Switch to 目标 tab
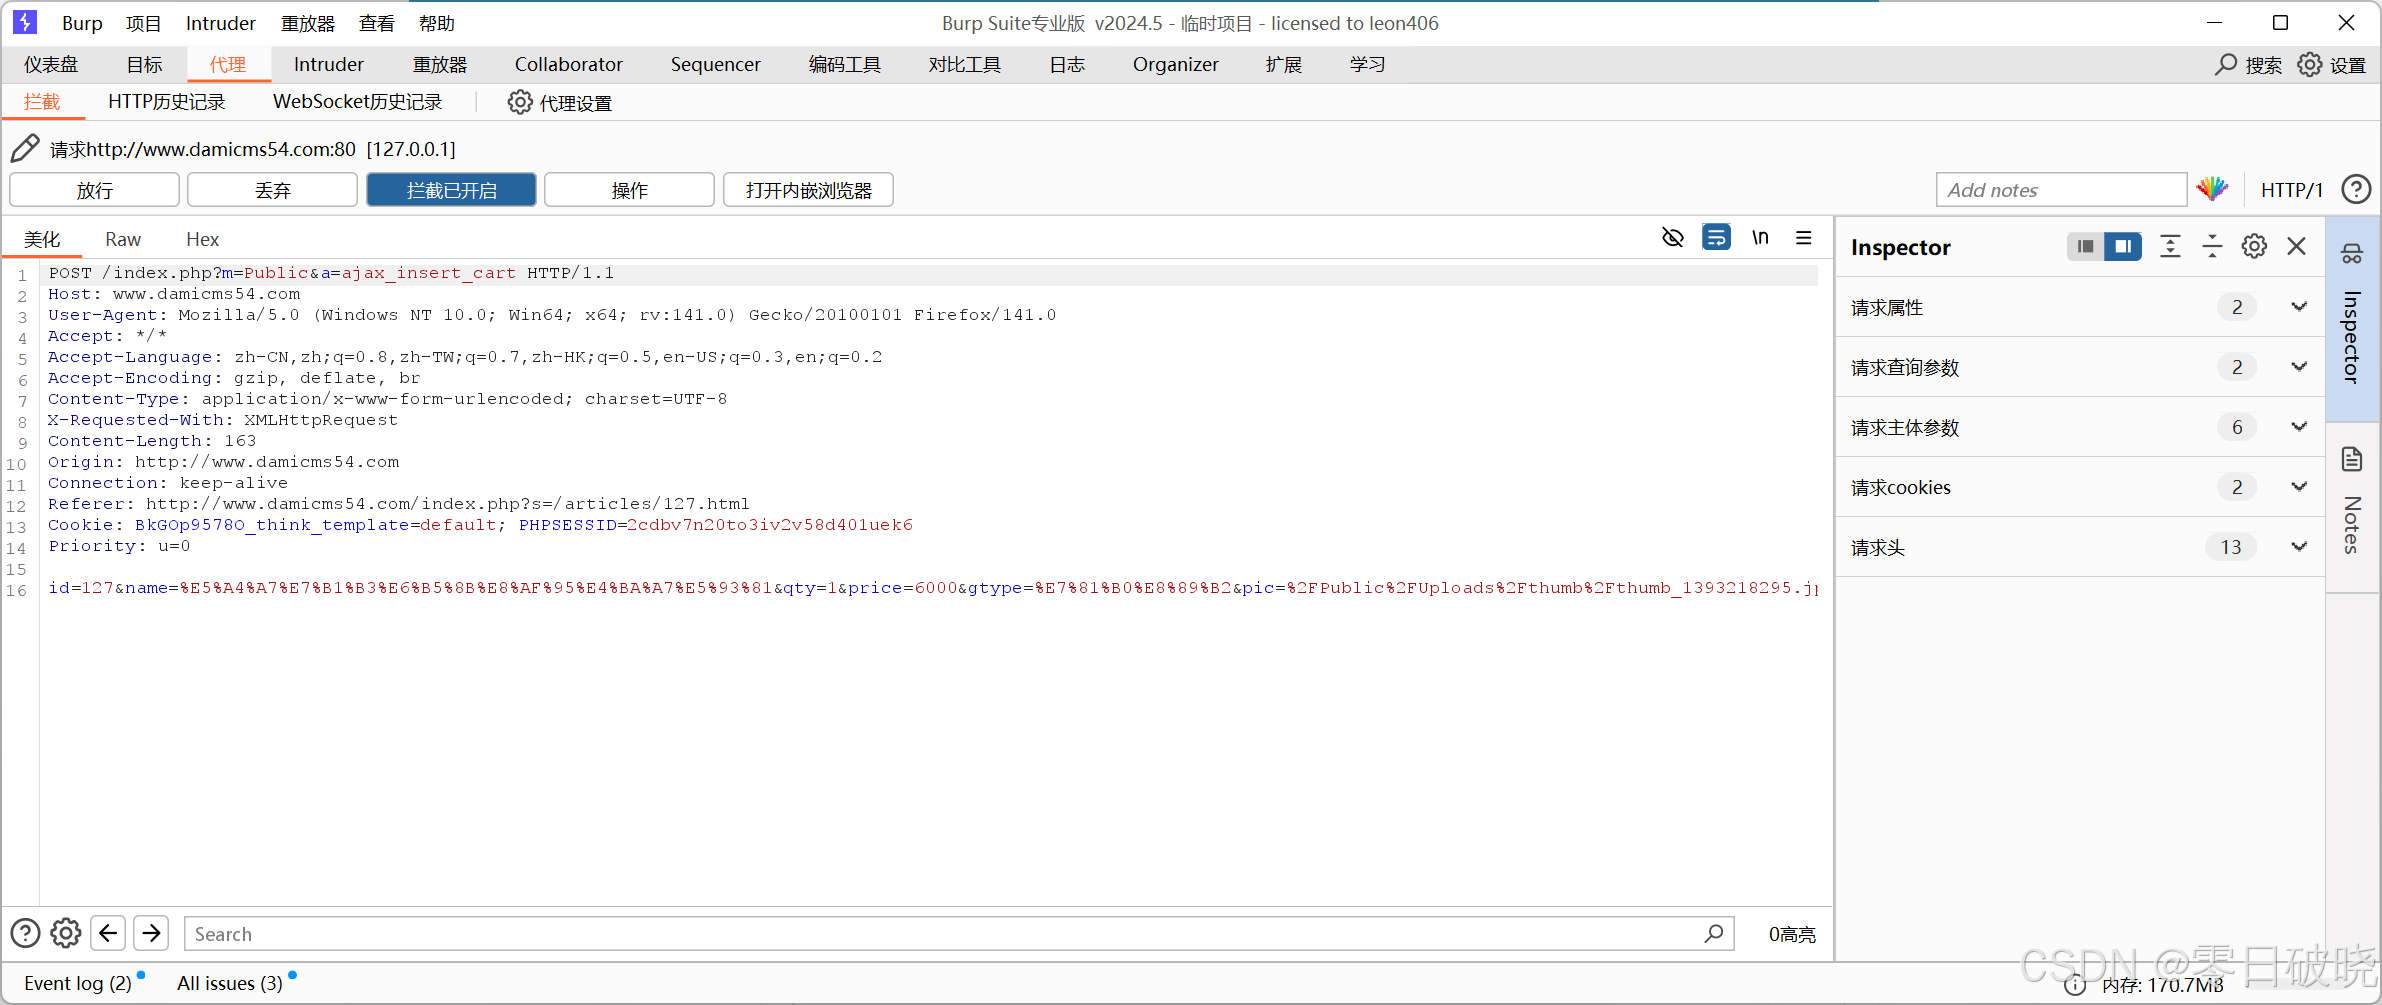 click(x=144, y=65)
